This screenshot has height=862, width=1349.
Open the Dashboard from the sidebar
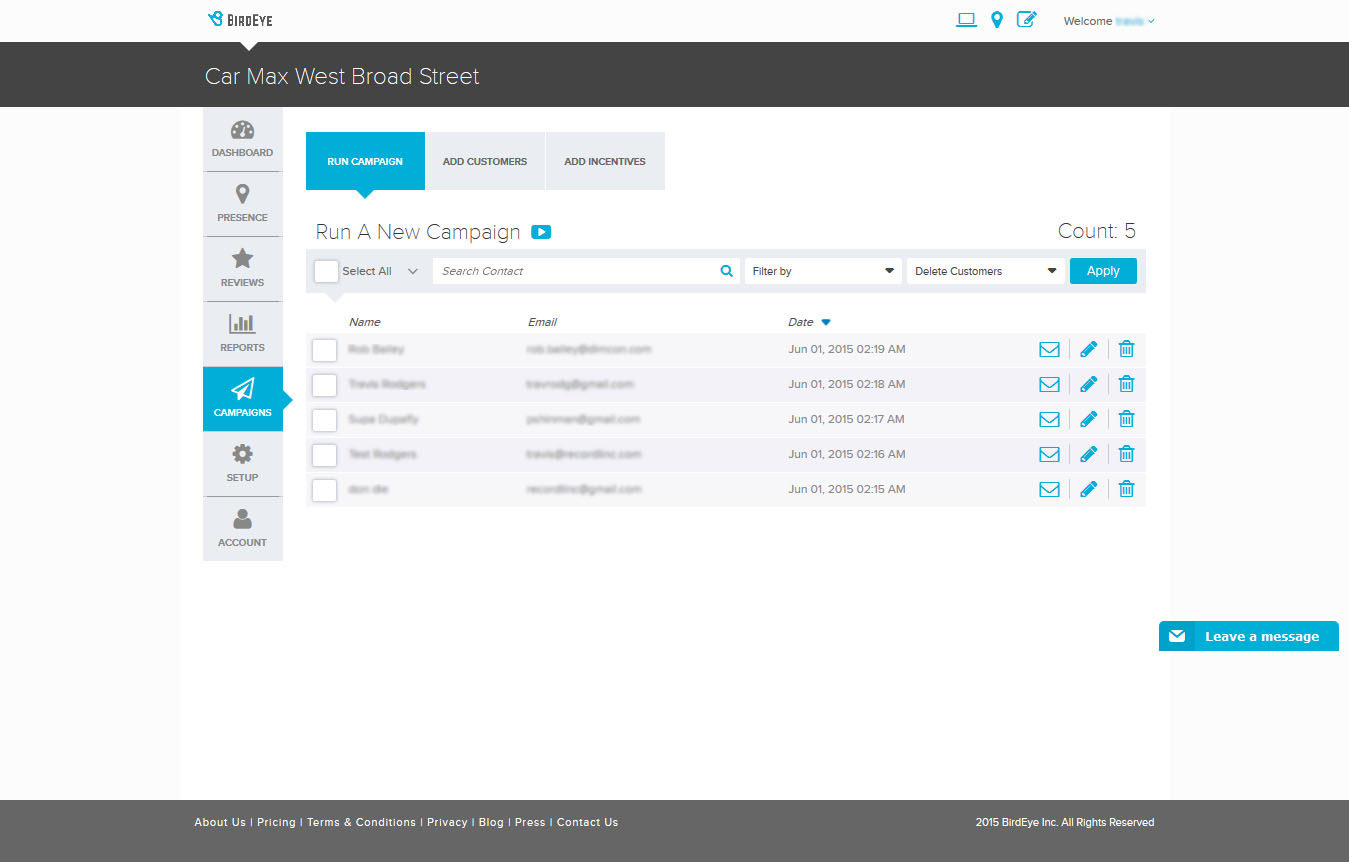click(242, 138)
